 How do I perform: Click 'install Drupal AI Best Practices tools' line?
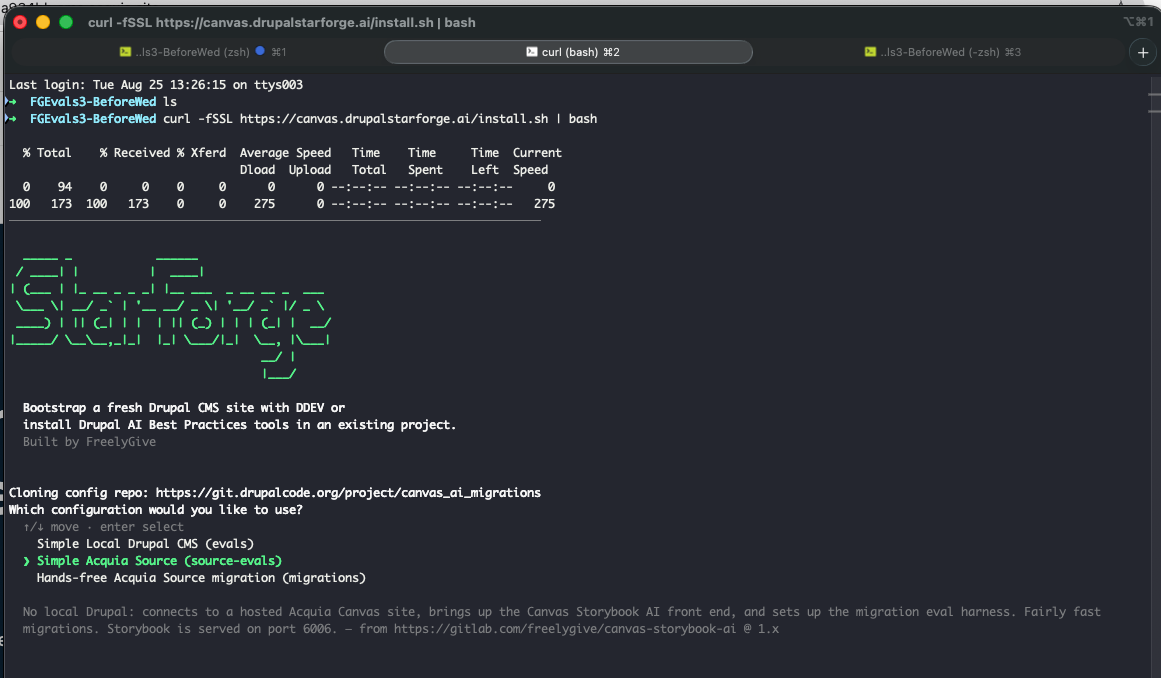coord(239,424)
